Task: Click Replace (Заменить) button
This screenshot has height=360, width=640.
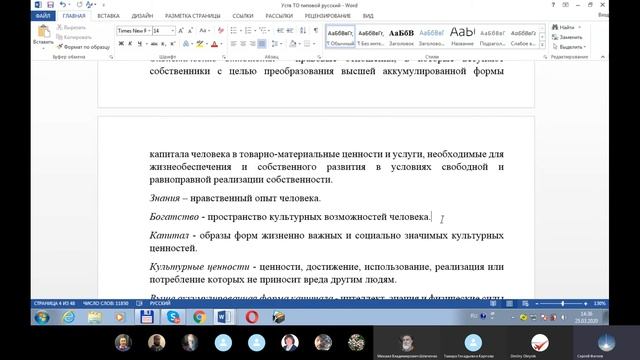Action: pos(567,37)
